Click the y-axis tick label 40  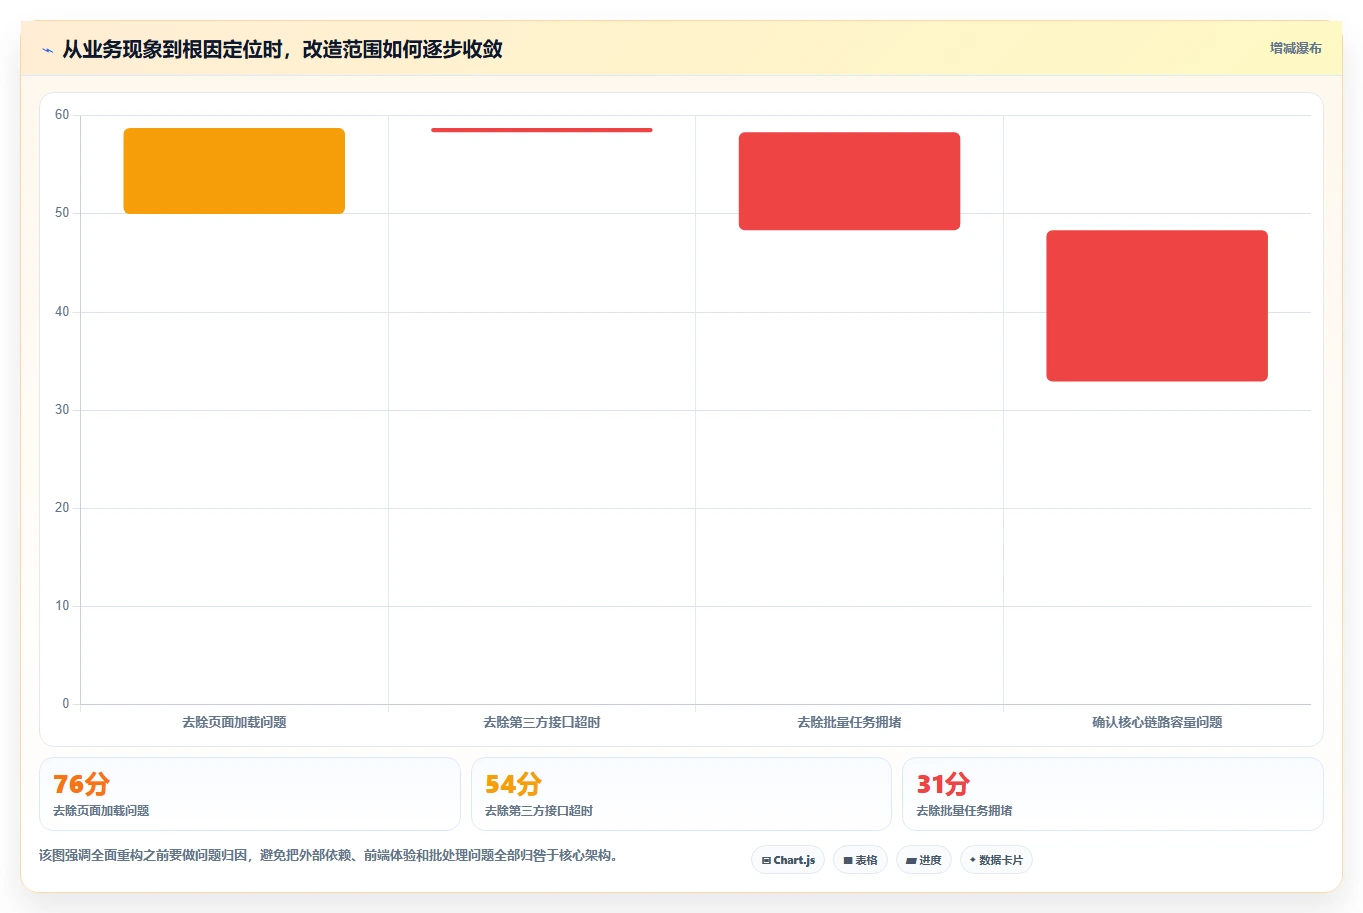[x=62, y=312]
